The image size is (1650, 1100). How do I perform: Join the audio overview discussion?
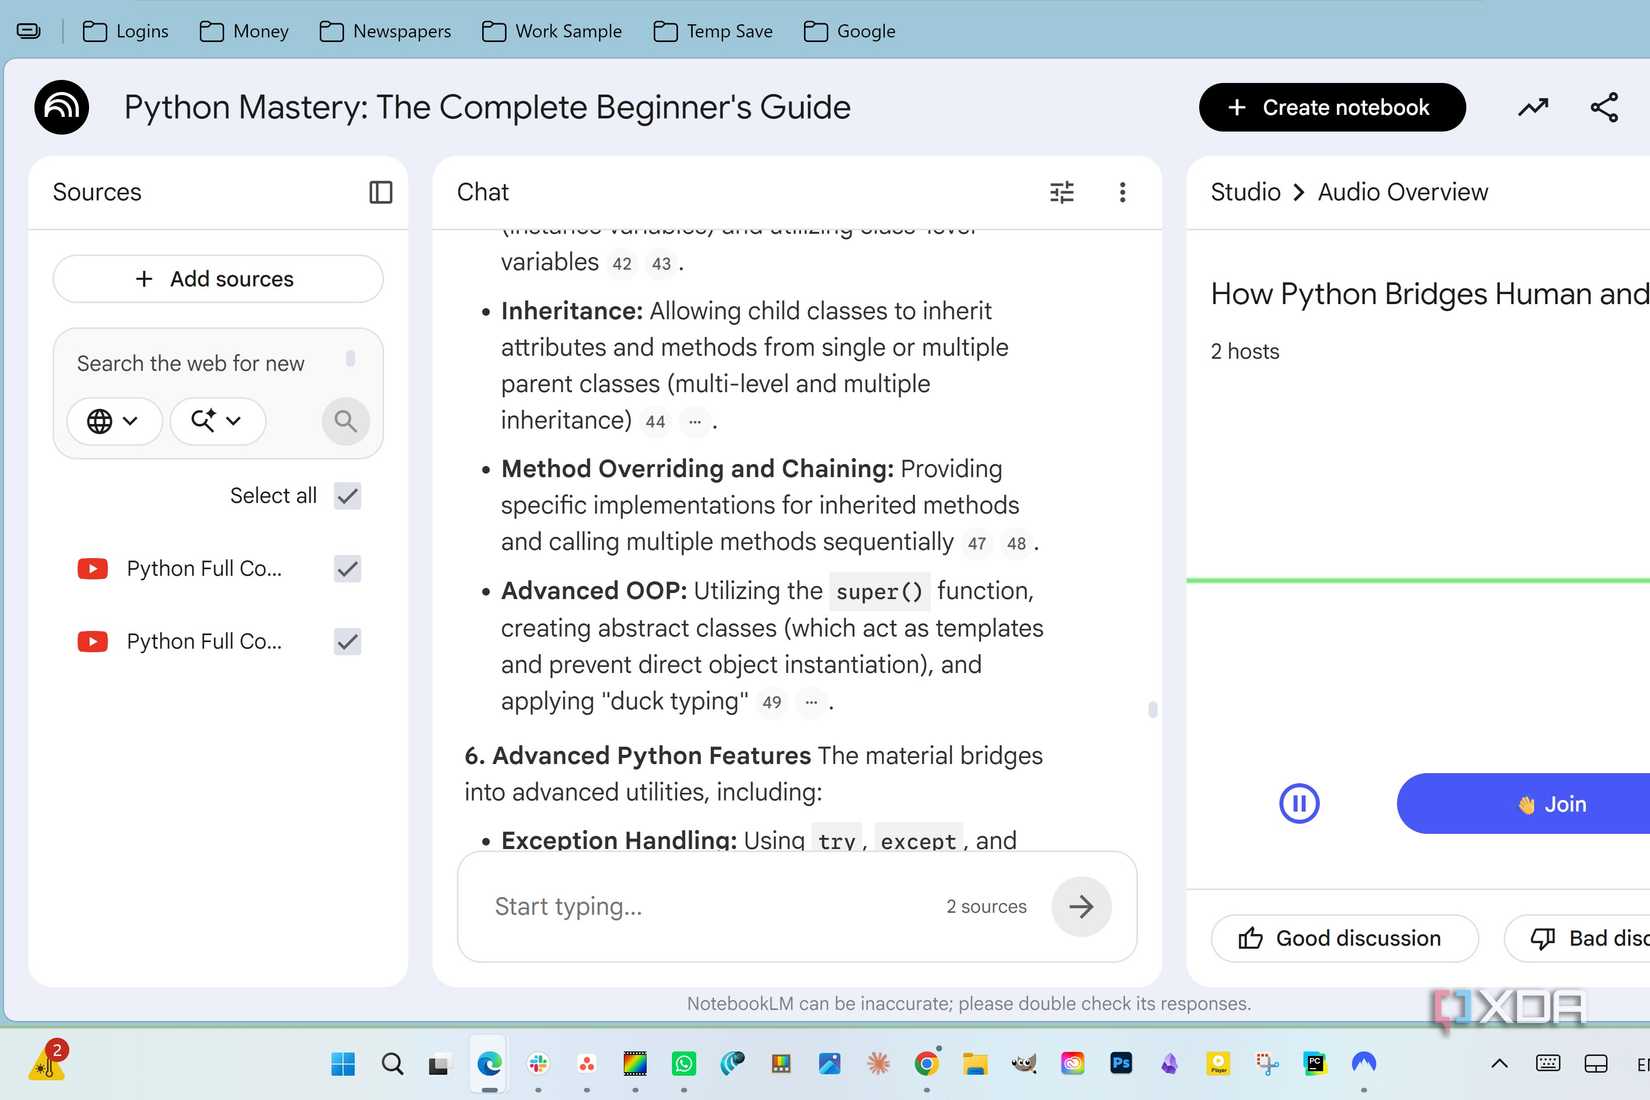1523,803
